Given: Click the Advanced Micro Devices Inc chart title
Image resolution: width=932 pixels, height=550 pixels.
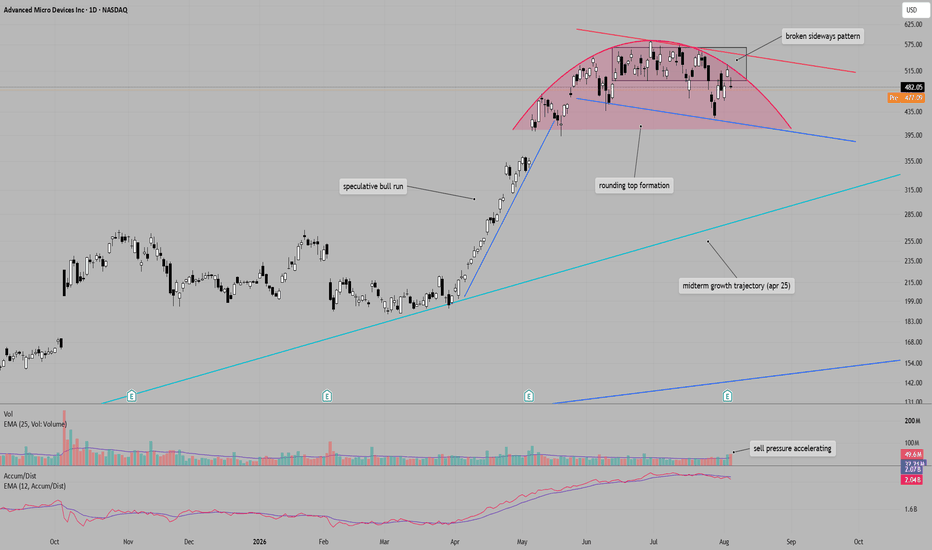Looking at the screenshot, I should 65,10.
